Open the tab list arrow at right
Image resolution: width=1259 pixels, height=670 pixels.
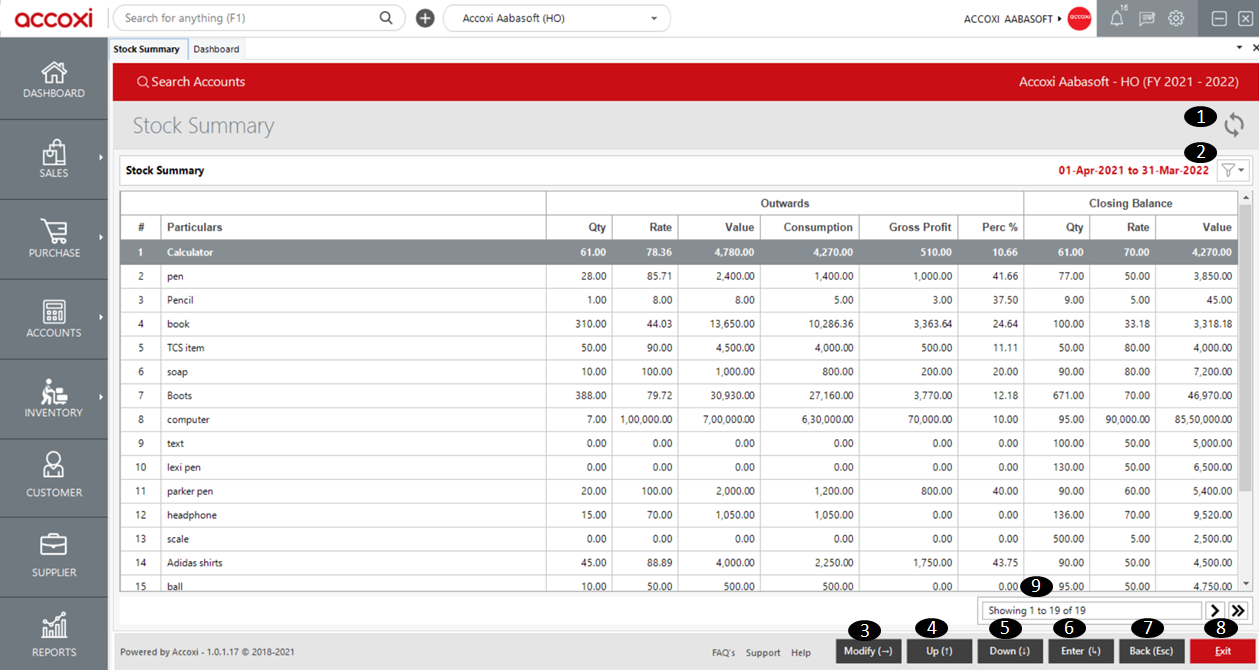point(1240,47)
